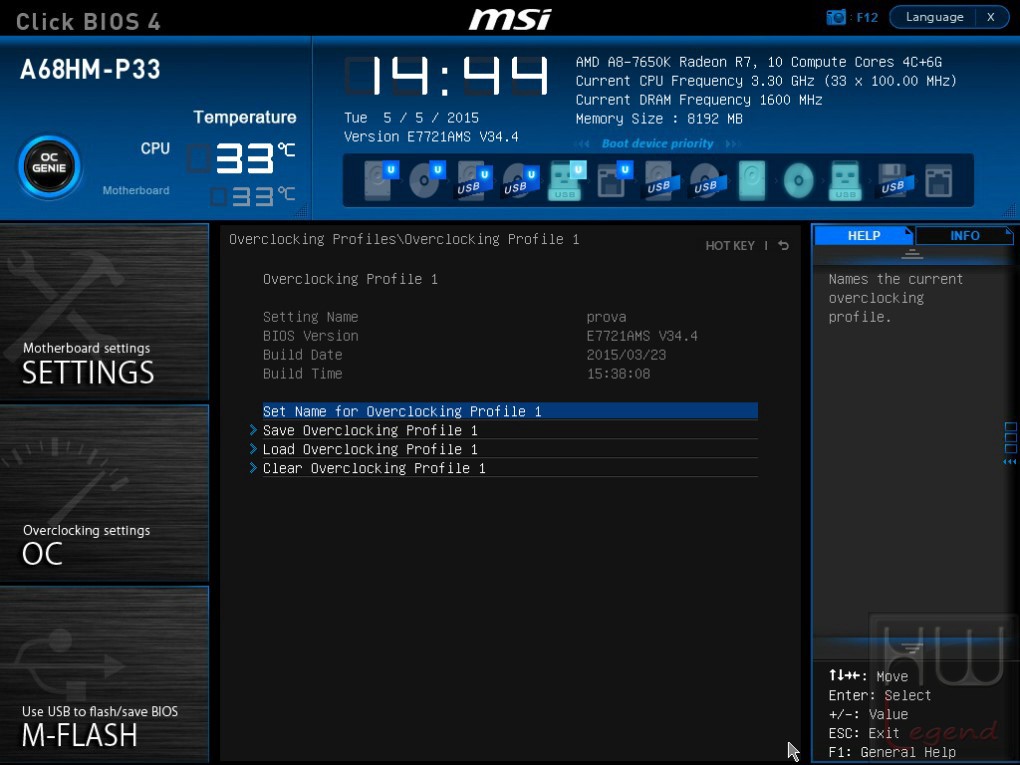Open Motherboard settings SETTINGS panel
This screenshot has width=1020, height=765.
(104, 312)
